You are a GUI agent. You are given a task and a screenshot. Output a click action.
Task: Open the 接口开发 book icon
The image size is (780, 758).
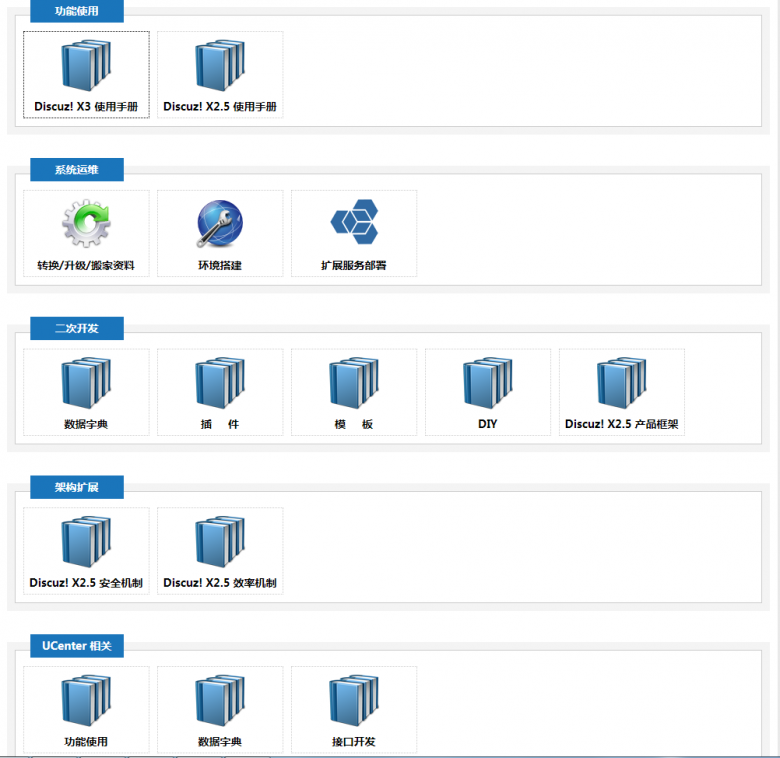pos(354,700)
